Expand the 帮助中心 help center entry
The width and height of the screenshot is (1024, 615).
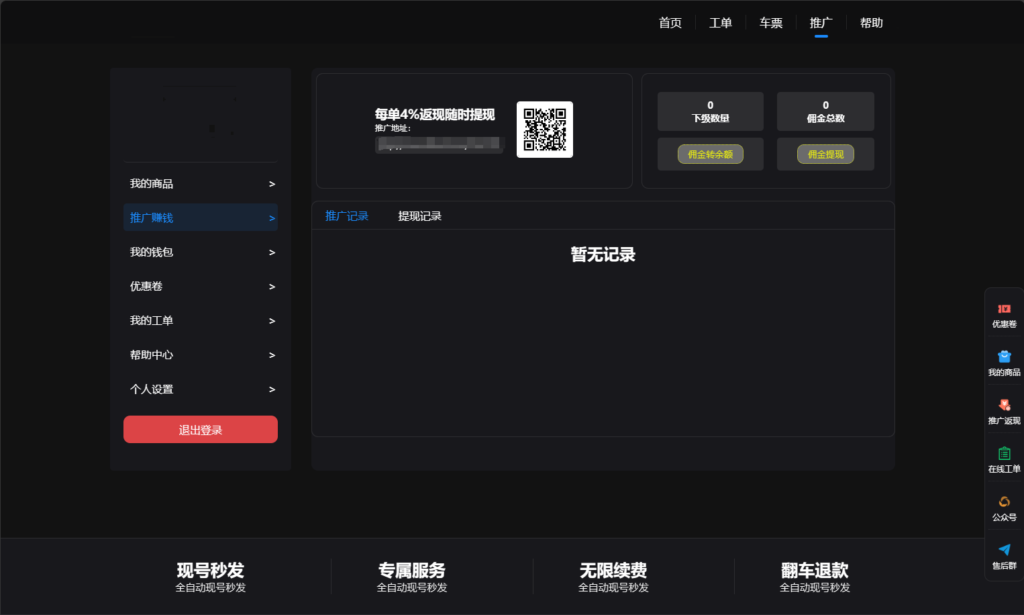click(x=200, y=354)
